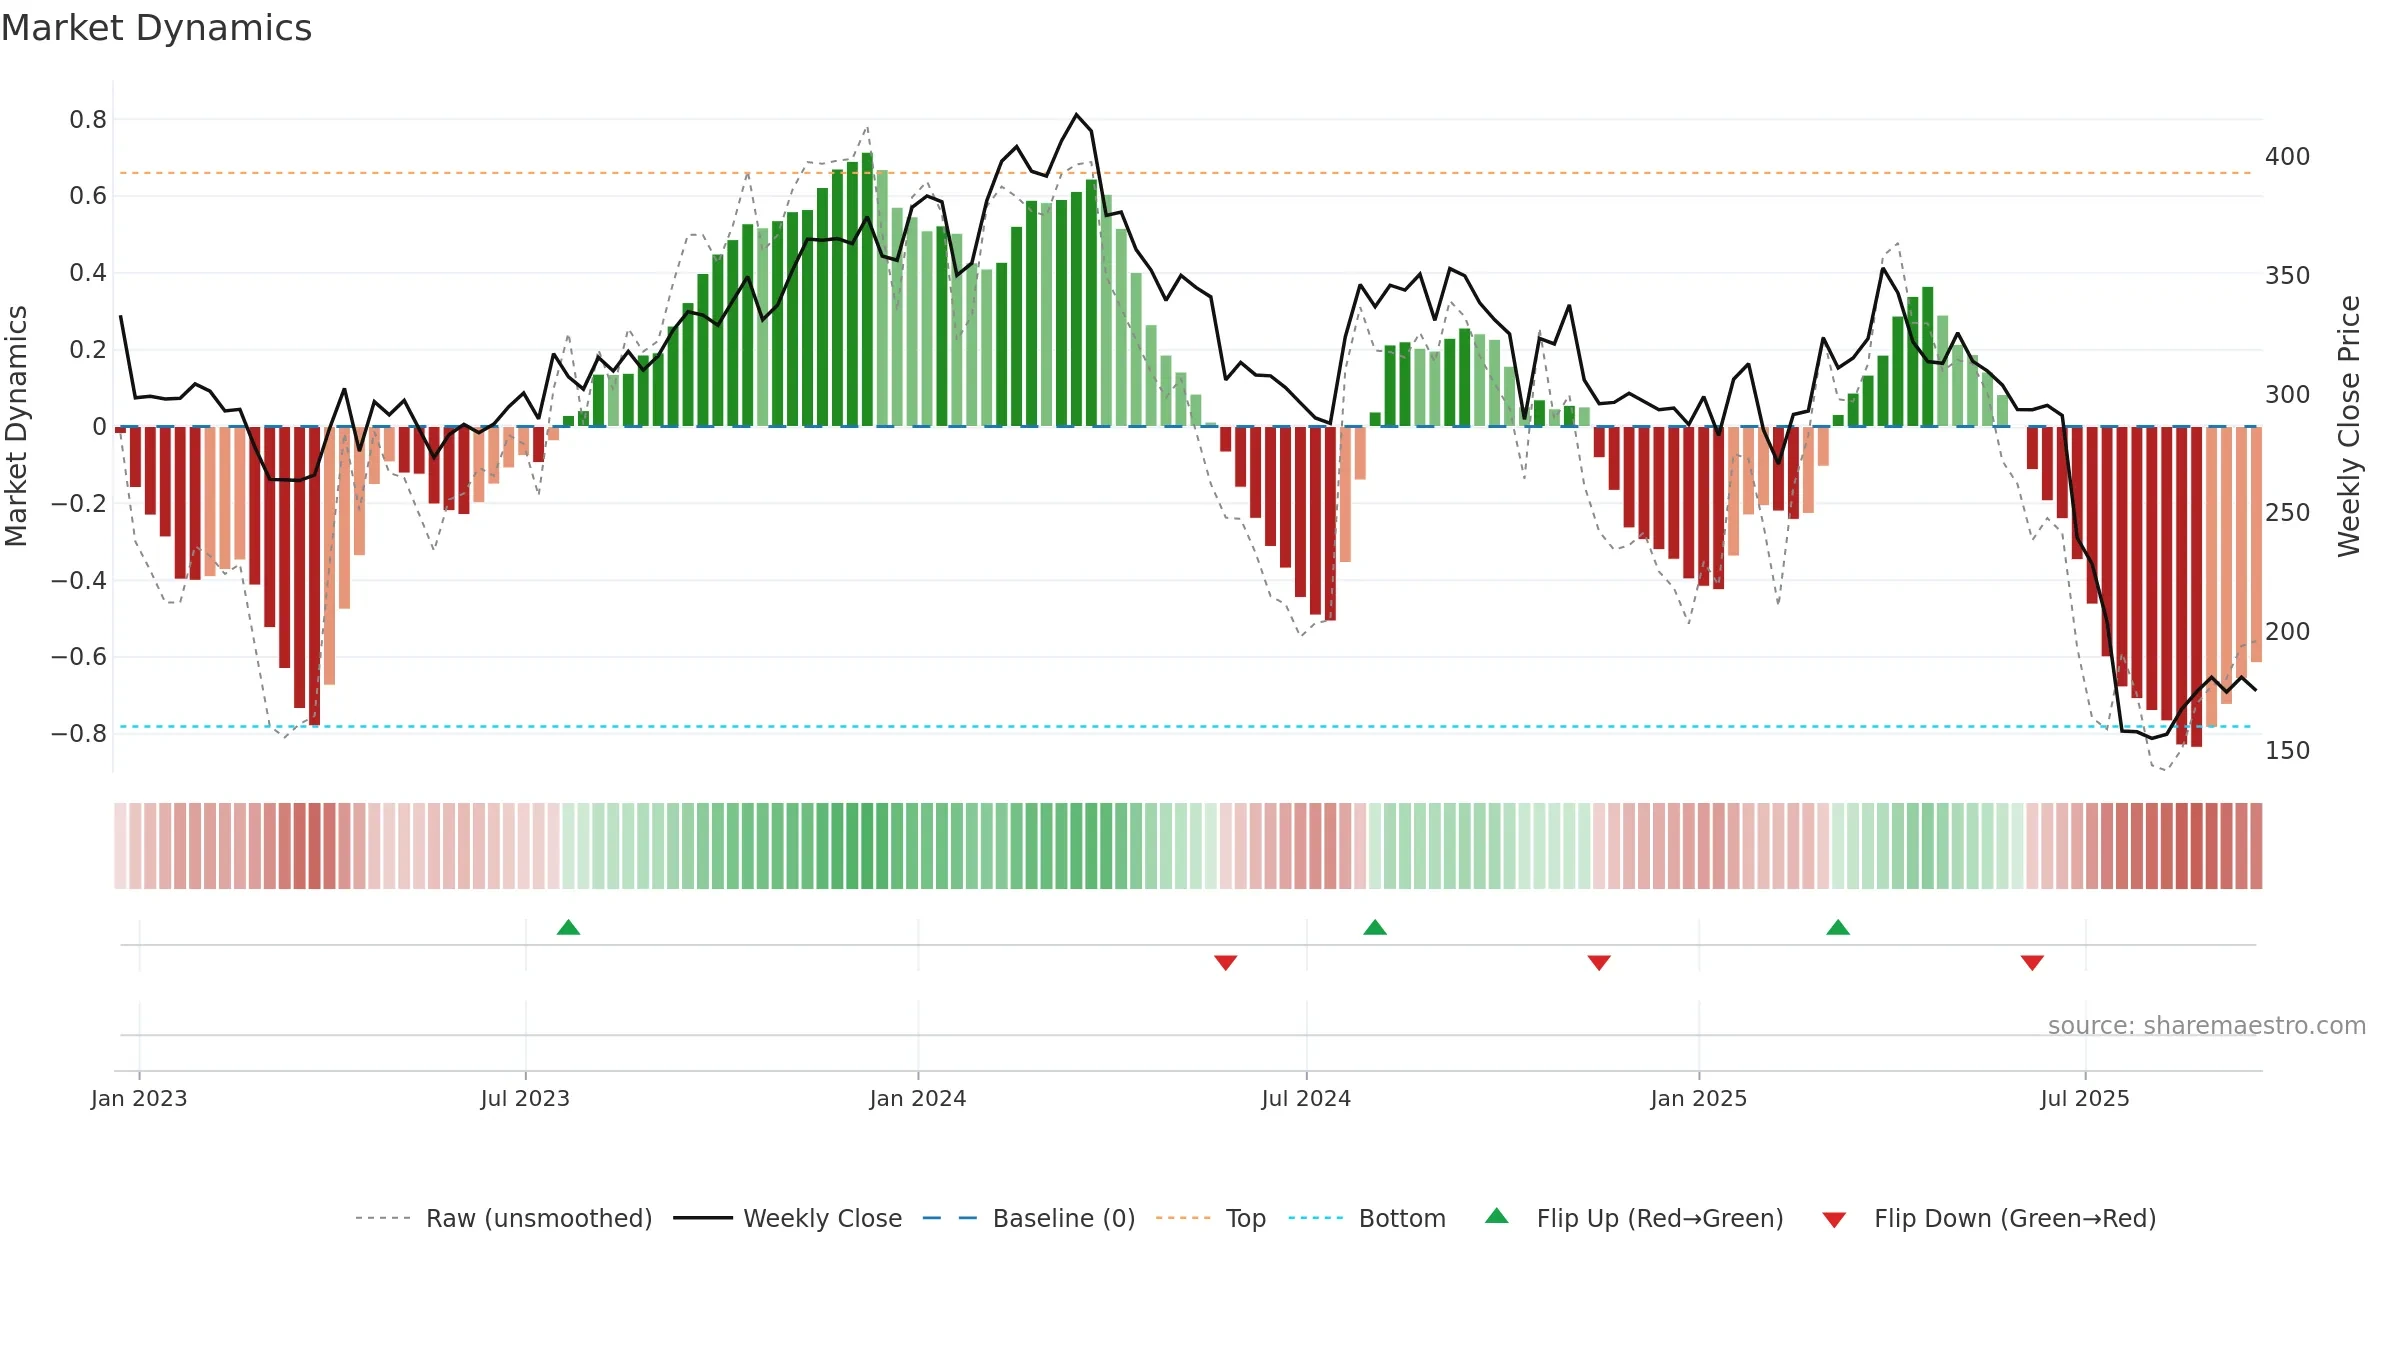Viewport: 2400px width, 1350px height.
Task: Click the orange dashed Top swatch in the legend
Action: click(x=1183, y=1218)
